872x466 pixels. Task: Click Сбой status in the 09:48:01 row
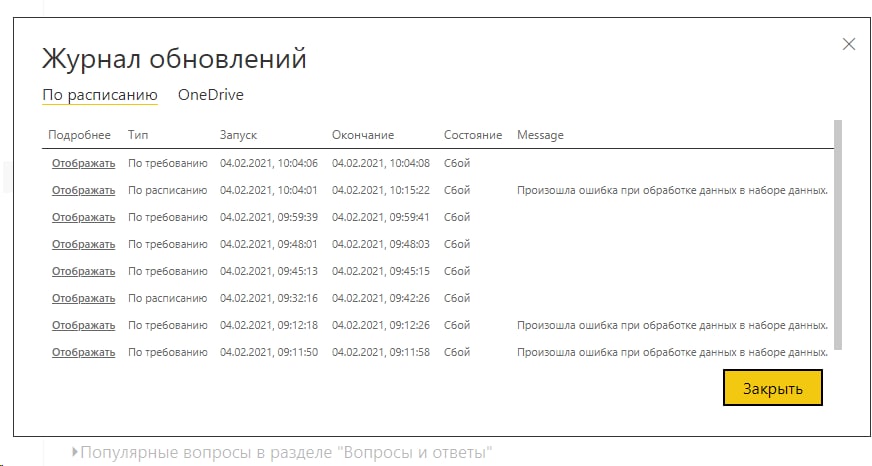point(457,244)
